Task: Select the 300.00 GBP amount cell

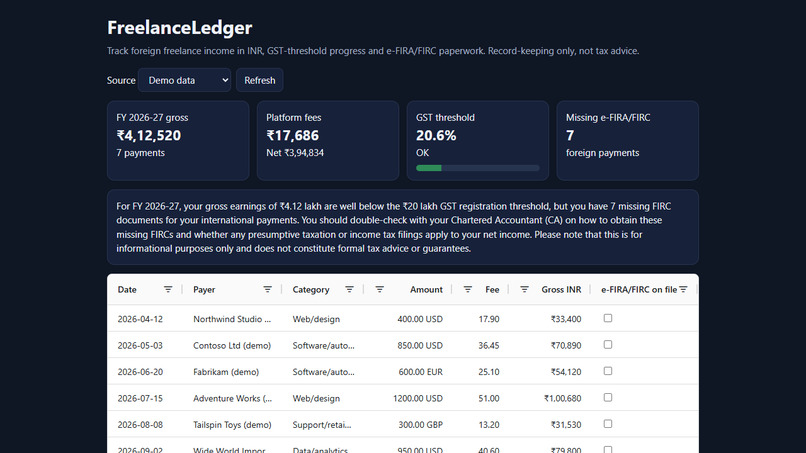Action: (420, 425)
